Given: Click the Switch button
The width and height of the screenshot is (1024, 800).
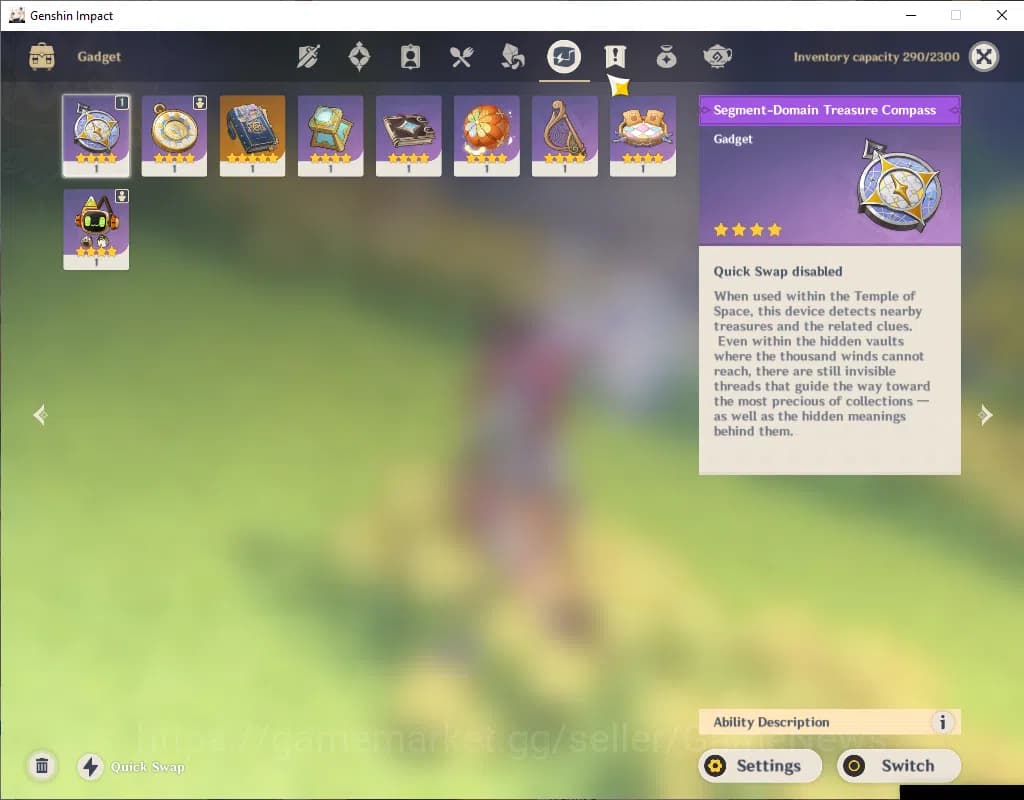Looking at the screenshot, I should point(899,765).
